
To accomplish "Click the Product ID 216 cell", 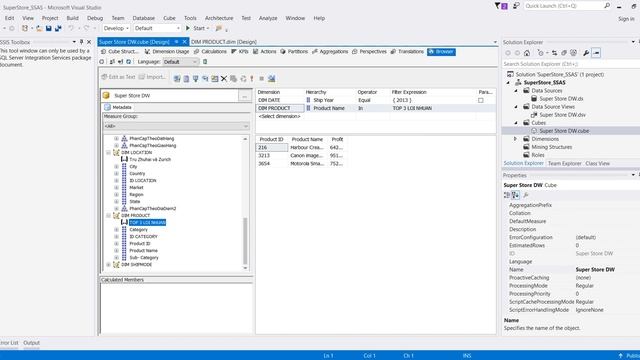I will point(271,147).
